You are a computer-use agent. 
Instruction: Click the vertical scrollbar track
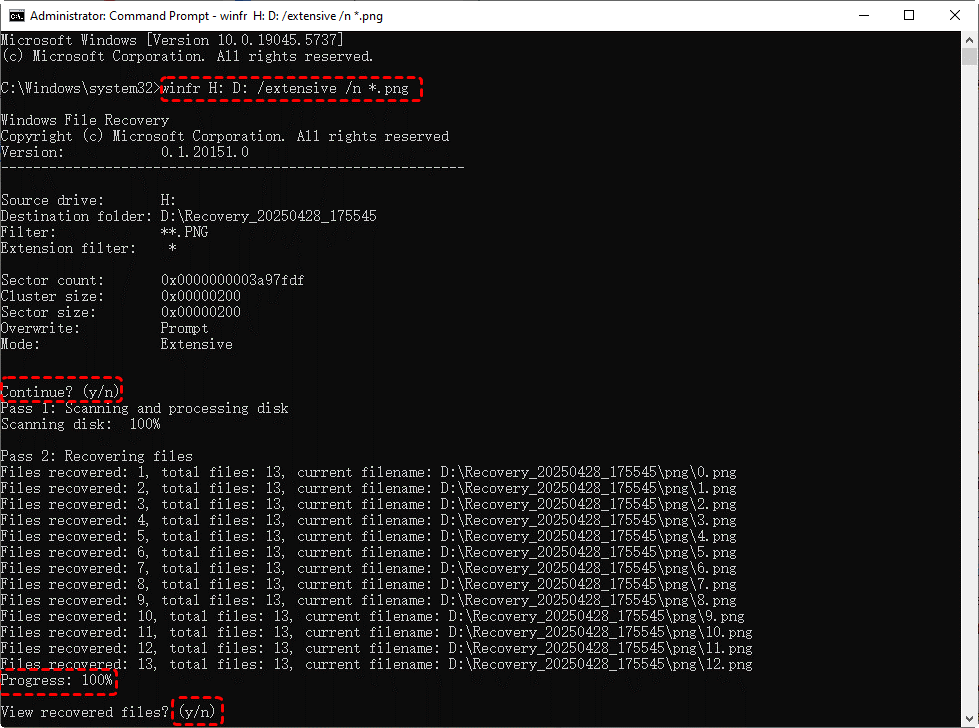(970, 400)
